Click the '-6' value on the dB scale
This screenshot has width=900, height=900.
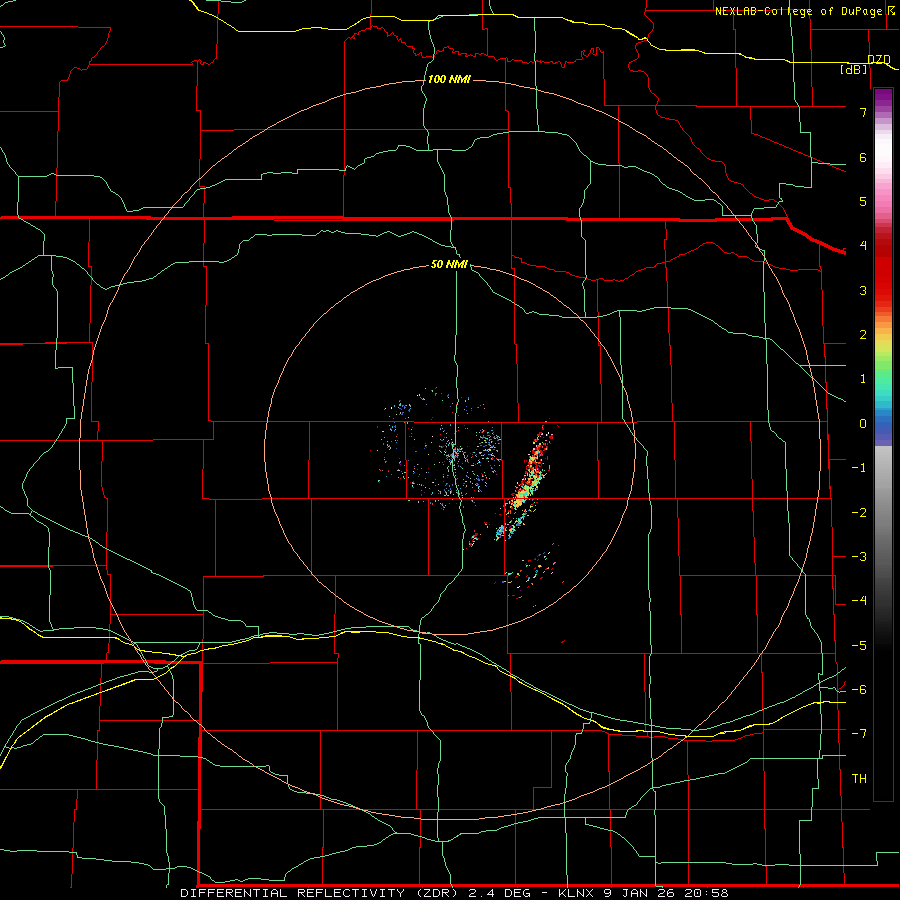[x=859, y=690]
